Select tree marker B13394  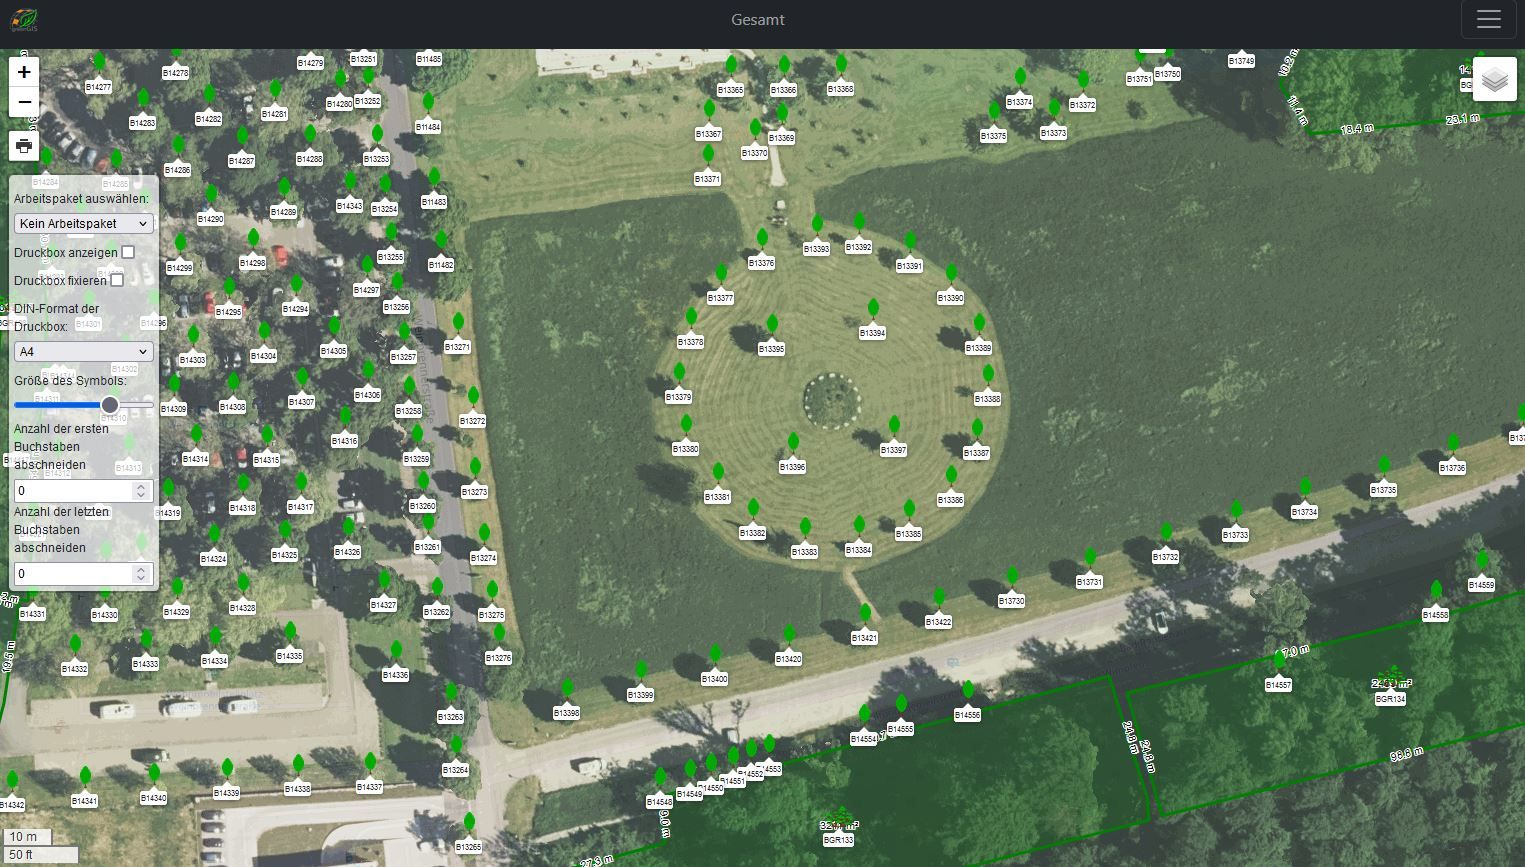click(873, 310)
